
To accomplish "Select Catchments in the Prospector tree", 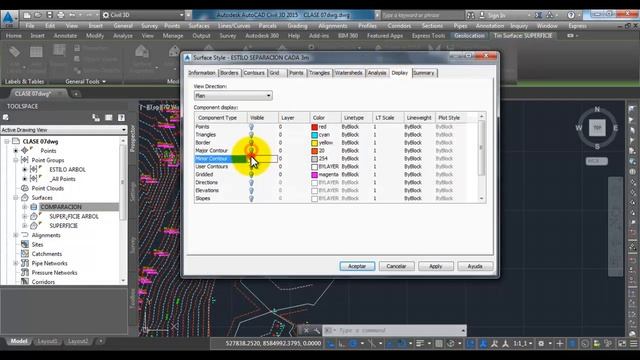I will click(x=47, y=254).
